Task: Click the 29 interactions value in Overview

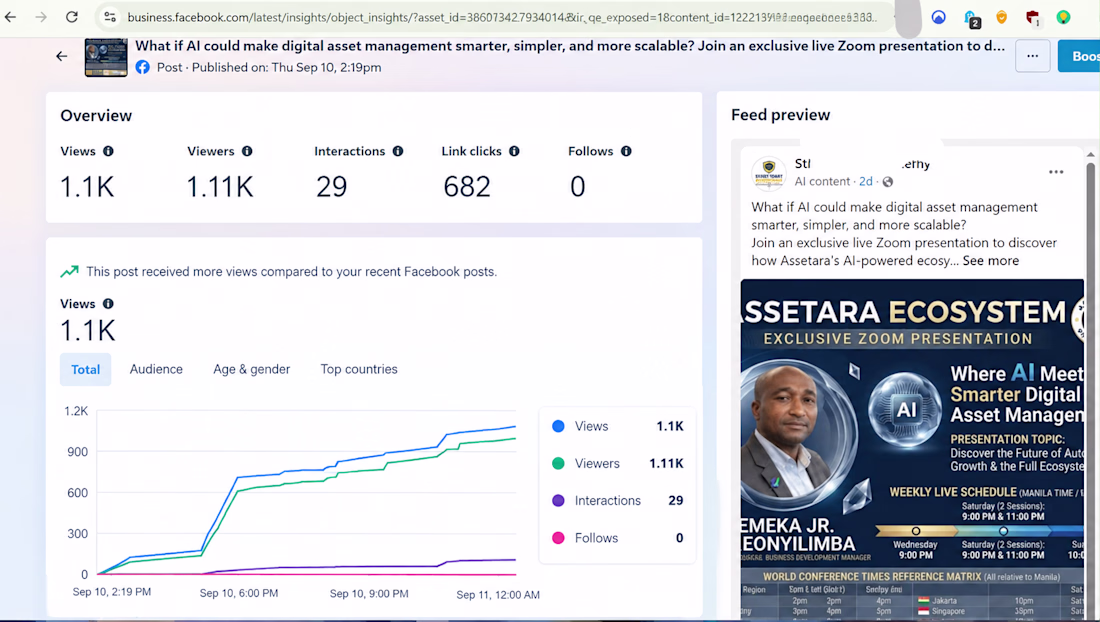Action: point(331,187)
